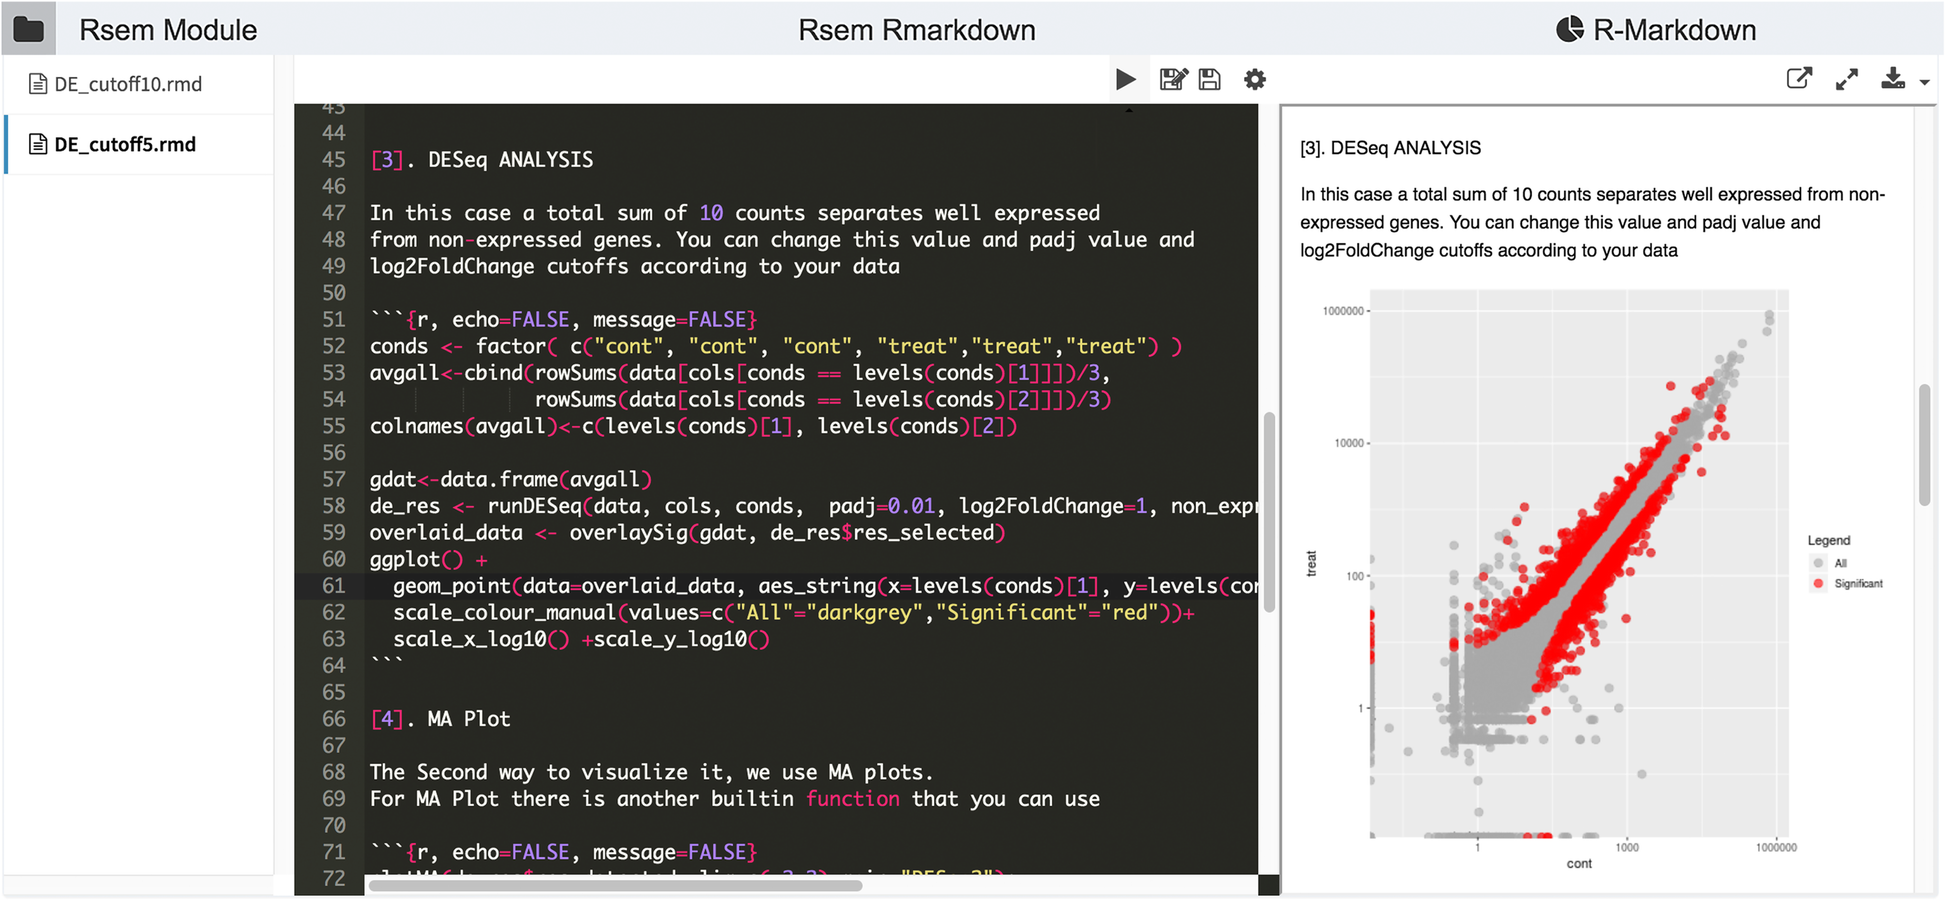
Task: Click '[3]. DESeq ANALYSIS' heading in report
Action: coord(1390,148)
